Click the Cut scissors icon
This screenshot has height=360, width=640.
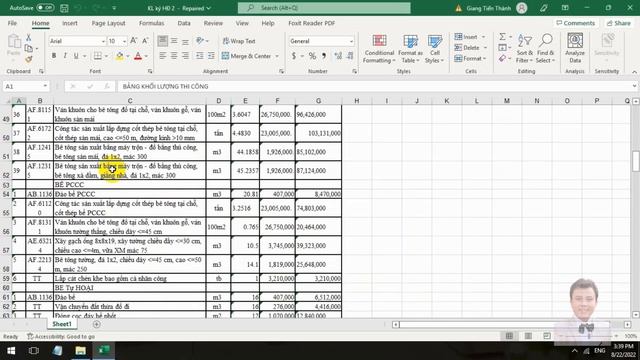[29, 38]
